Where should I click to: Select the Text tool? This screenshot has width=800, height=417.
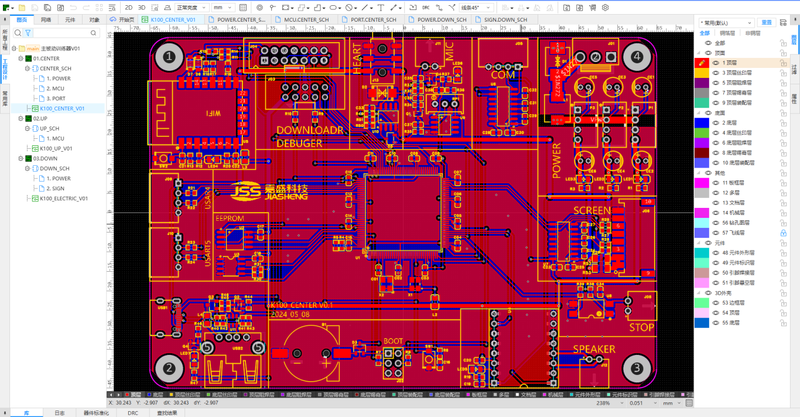[x=381, y=8]
